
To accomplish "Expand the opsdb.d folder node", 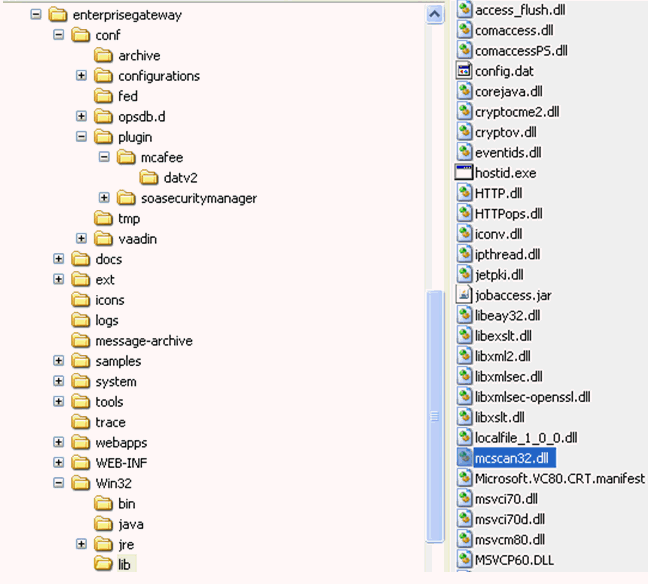I will coord(81,116).
